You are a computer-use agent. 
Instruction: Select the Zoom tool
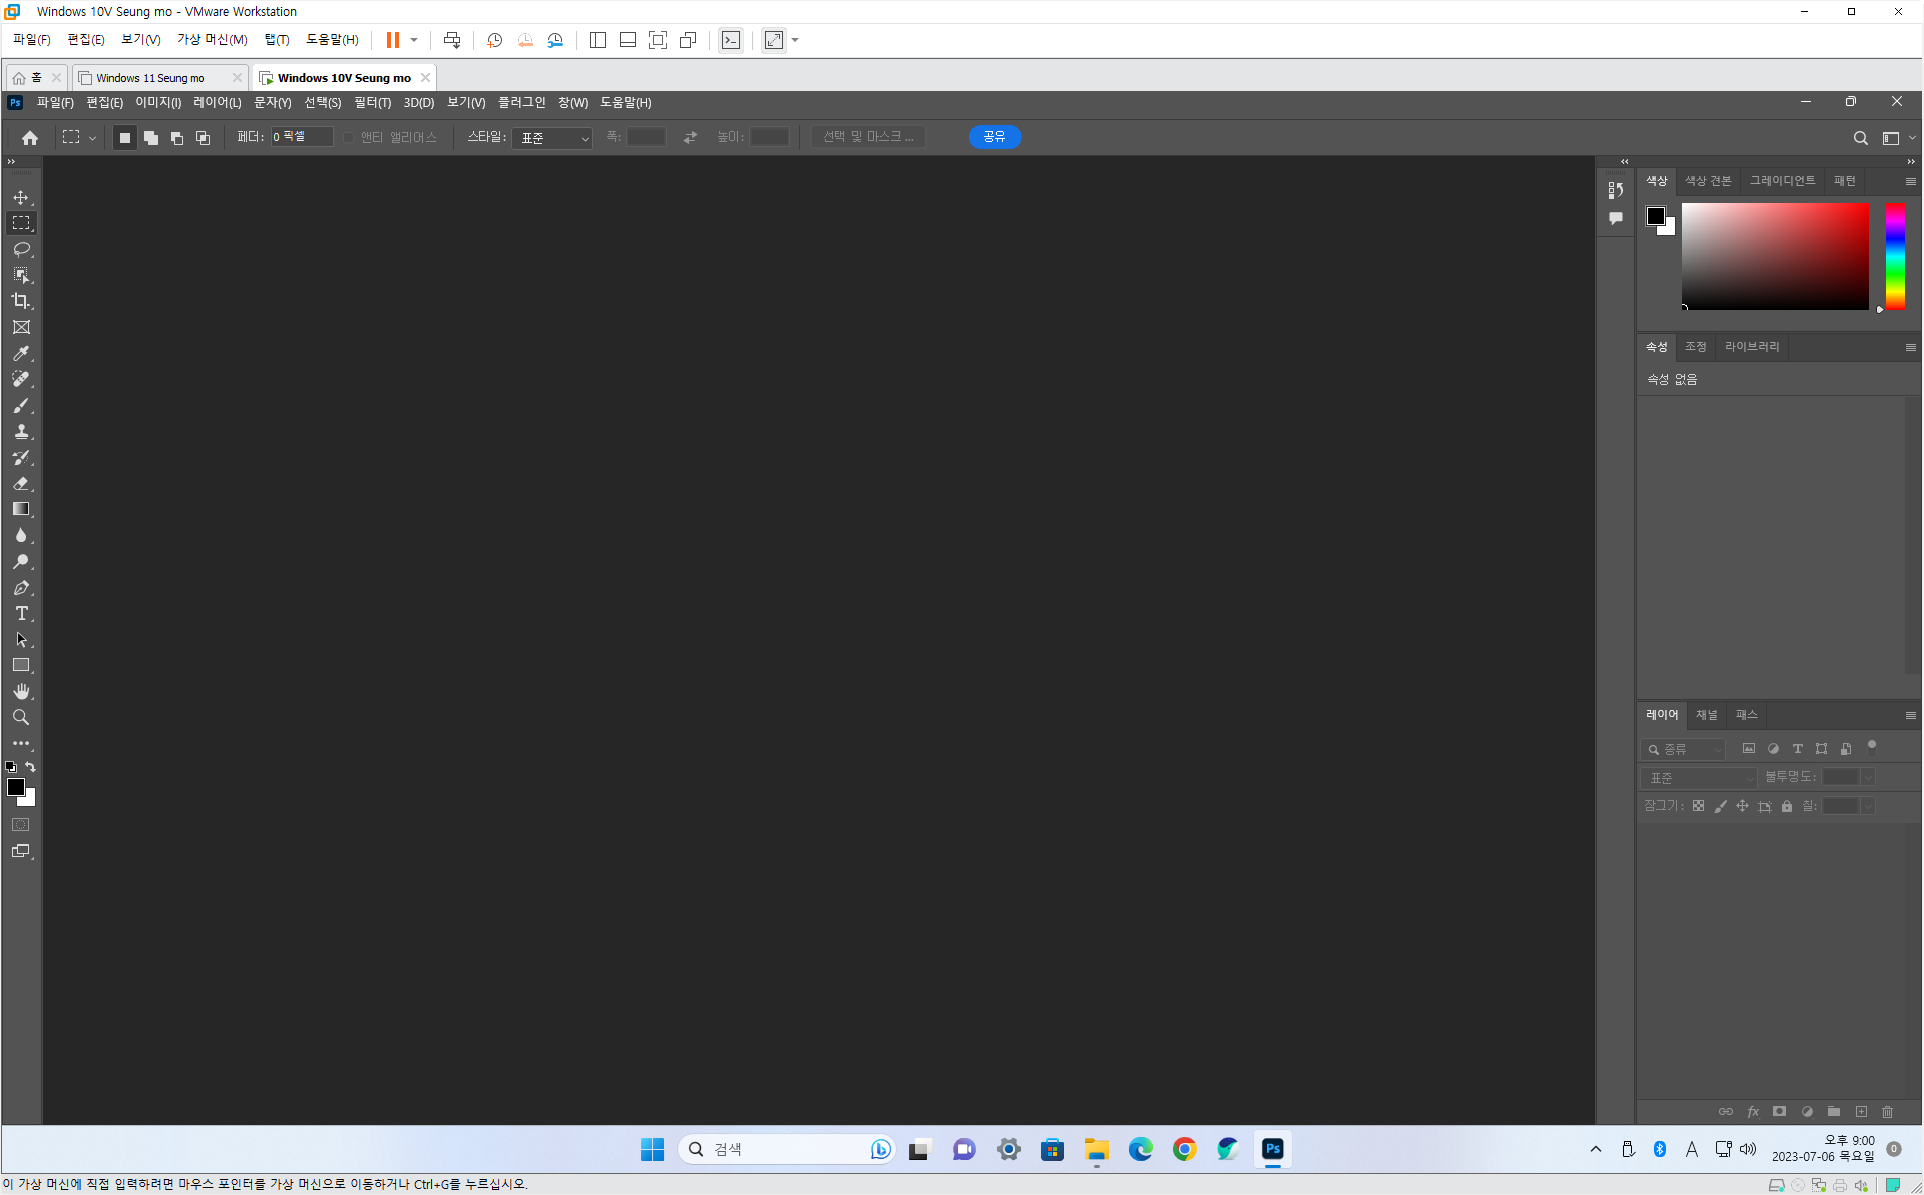pyautogui.click(x=21, y=718)
